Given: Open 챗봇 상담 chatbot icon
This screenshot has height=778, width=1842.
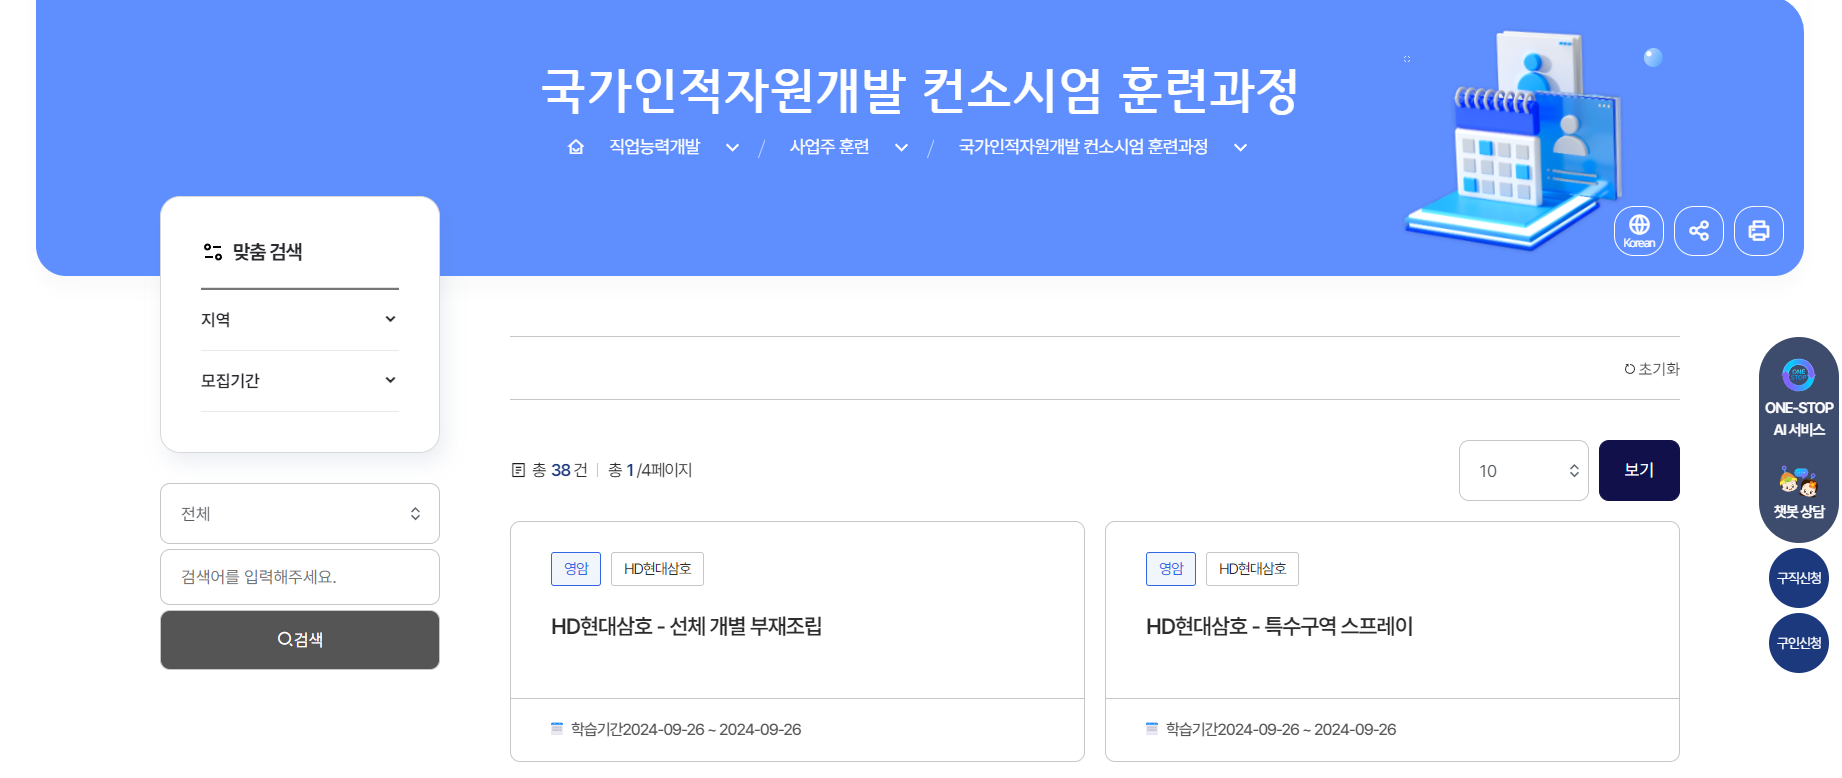Looking at the screenshot, I should pos(1798,482).
